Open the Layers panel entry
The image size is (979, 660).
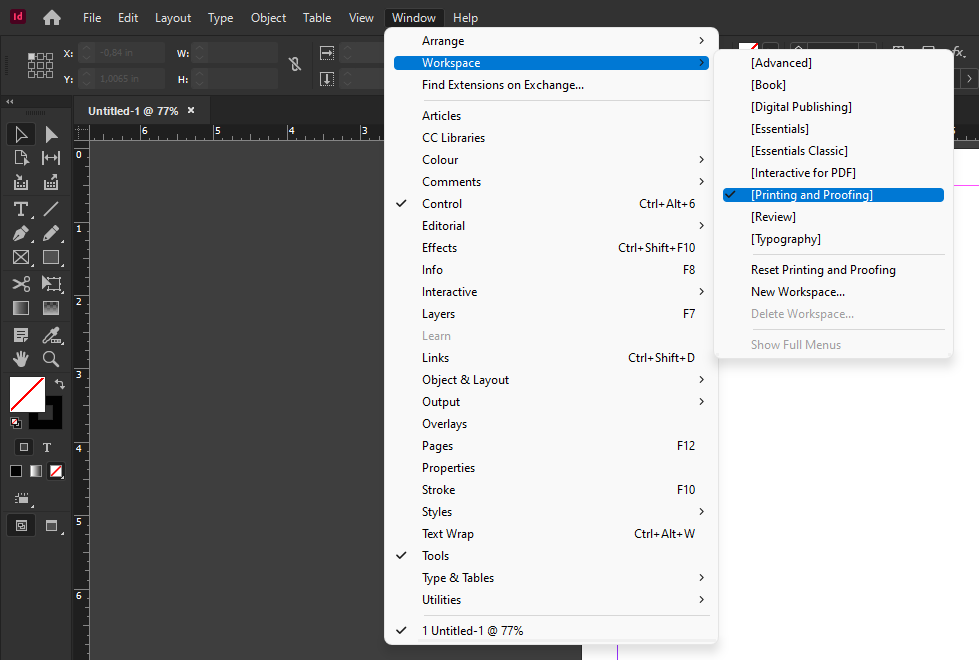pos(551,313)
